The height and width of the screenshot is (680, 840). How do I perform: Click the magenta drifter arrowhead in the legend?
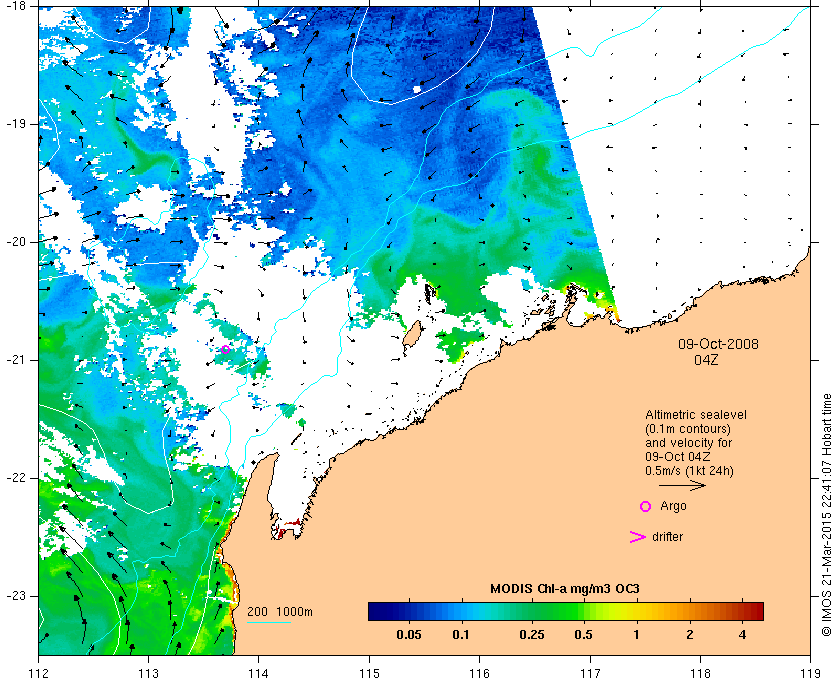[x=637, y=537]
